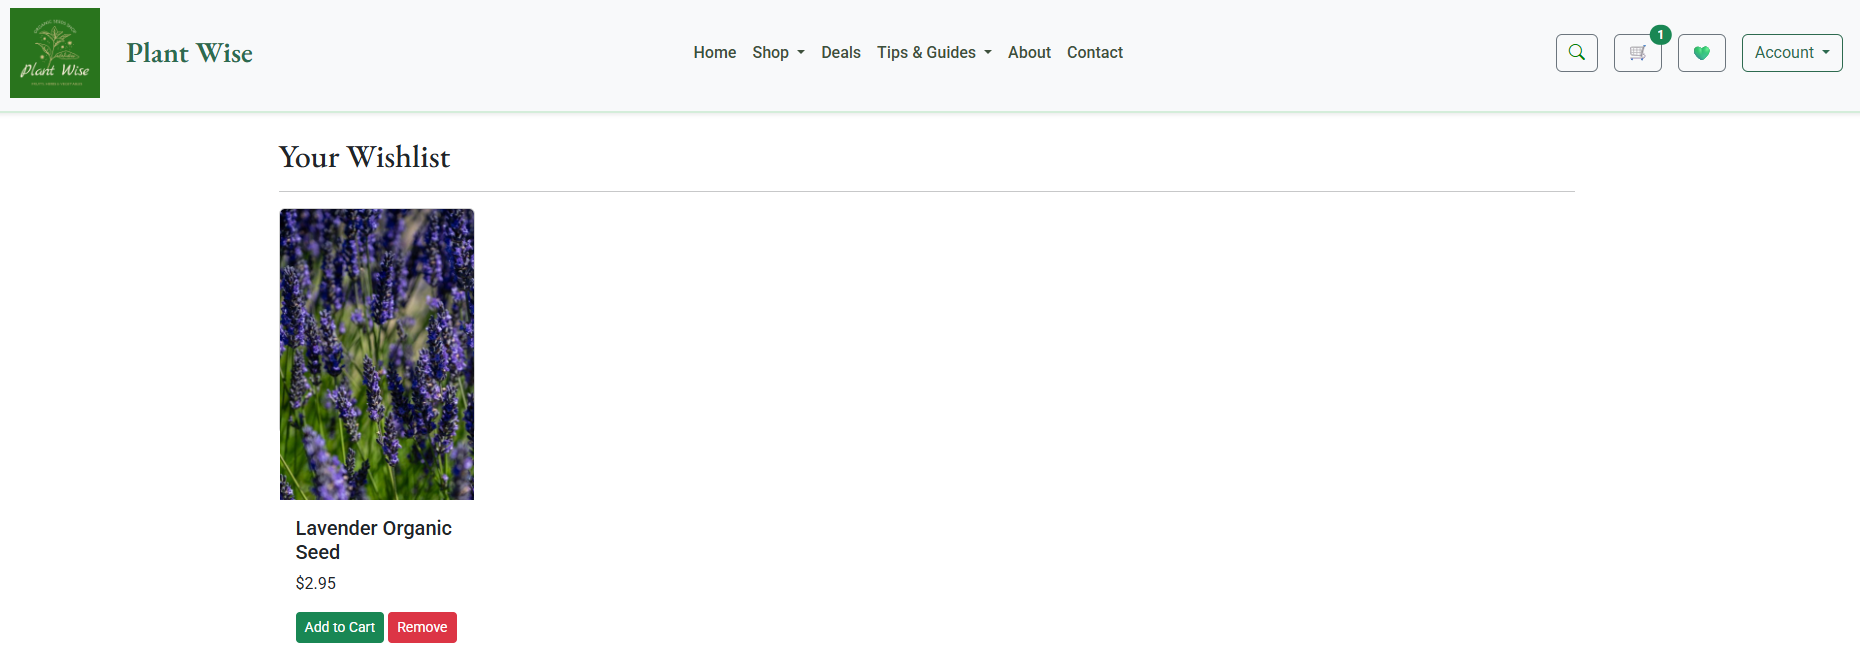Expand the Shop dropdown menu

pos(779,52)
